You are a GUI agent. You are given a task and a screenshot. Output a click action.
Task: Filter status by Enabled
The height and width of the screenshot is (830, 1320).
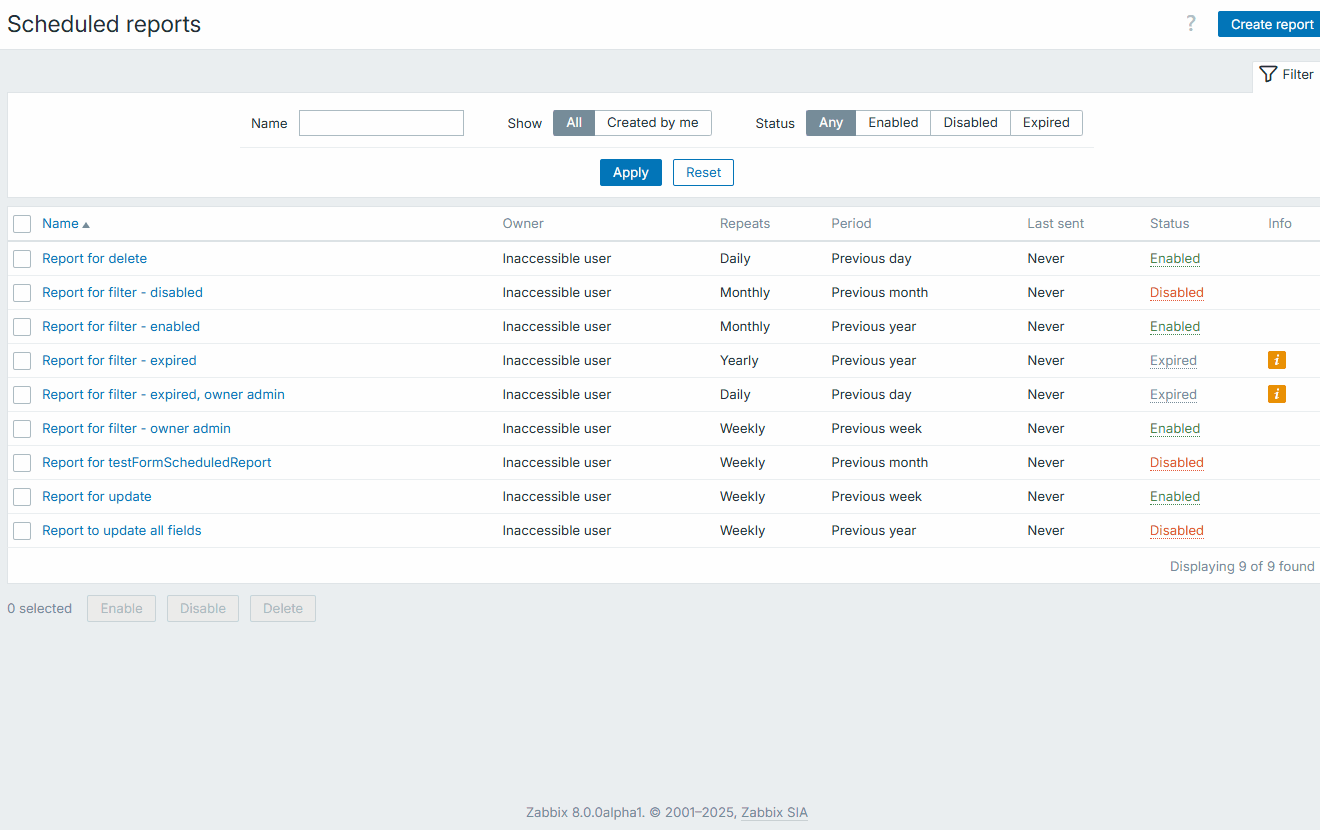click(x=892, y=123)
